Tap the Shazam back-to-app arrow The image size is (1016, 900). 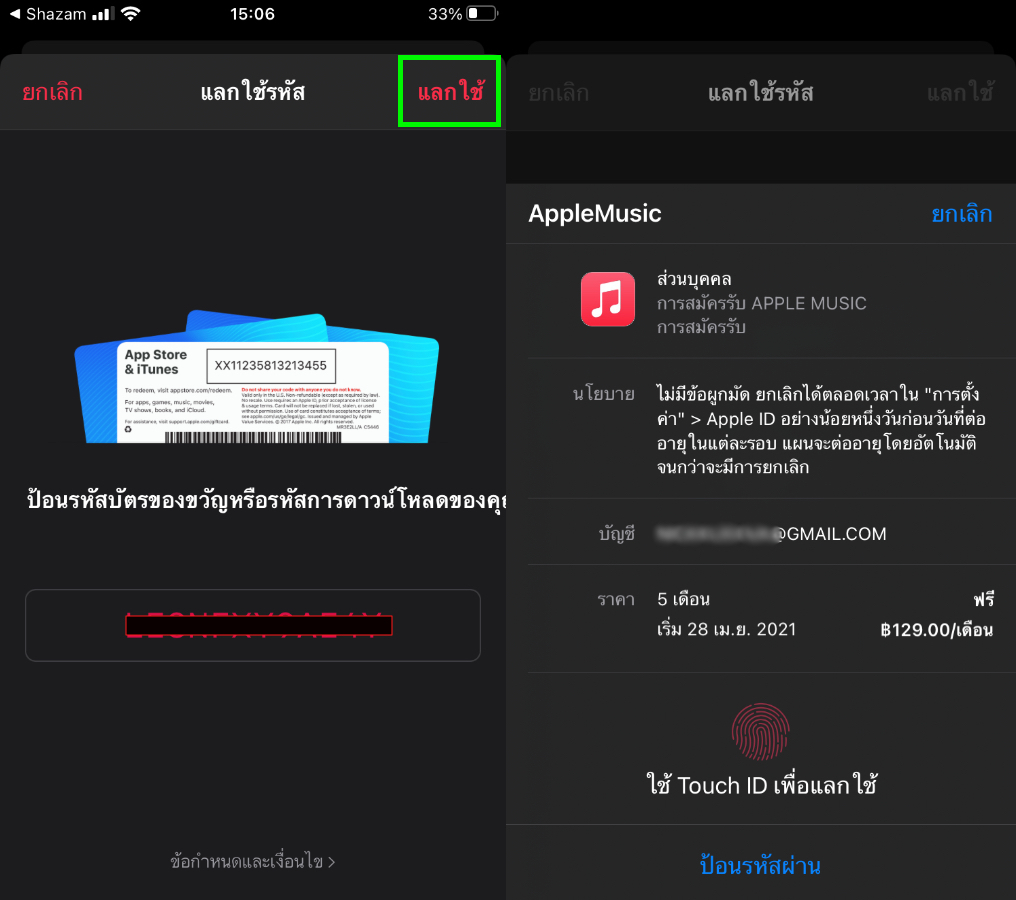click(x=14, y=15)
